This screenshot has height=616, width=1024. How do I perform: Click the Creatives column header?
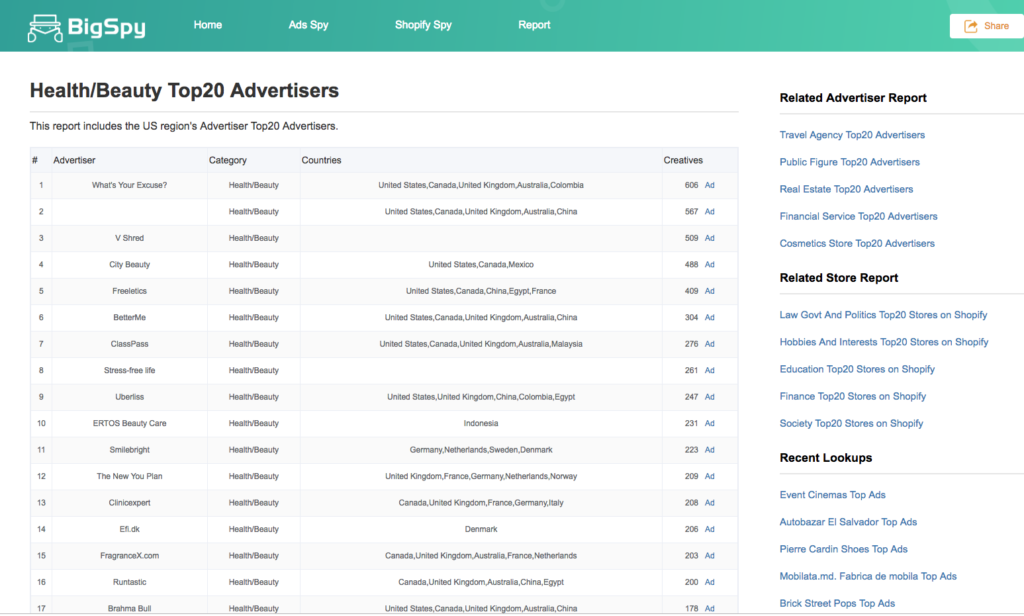[x=683, y=161]
